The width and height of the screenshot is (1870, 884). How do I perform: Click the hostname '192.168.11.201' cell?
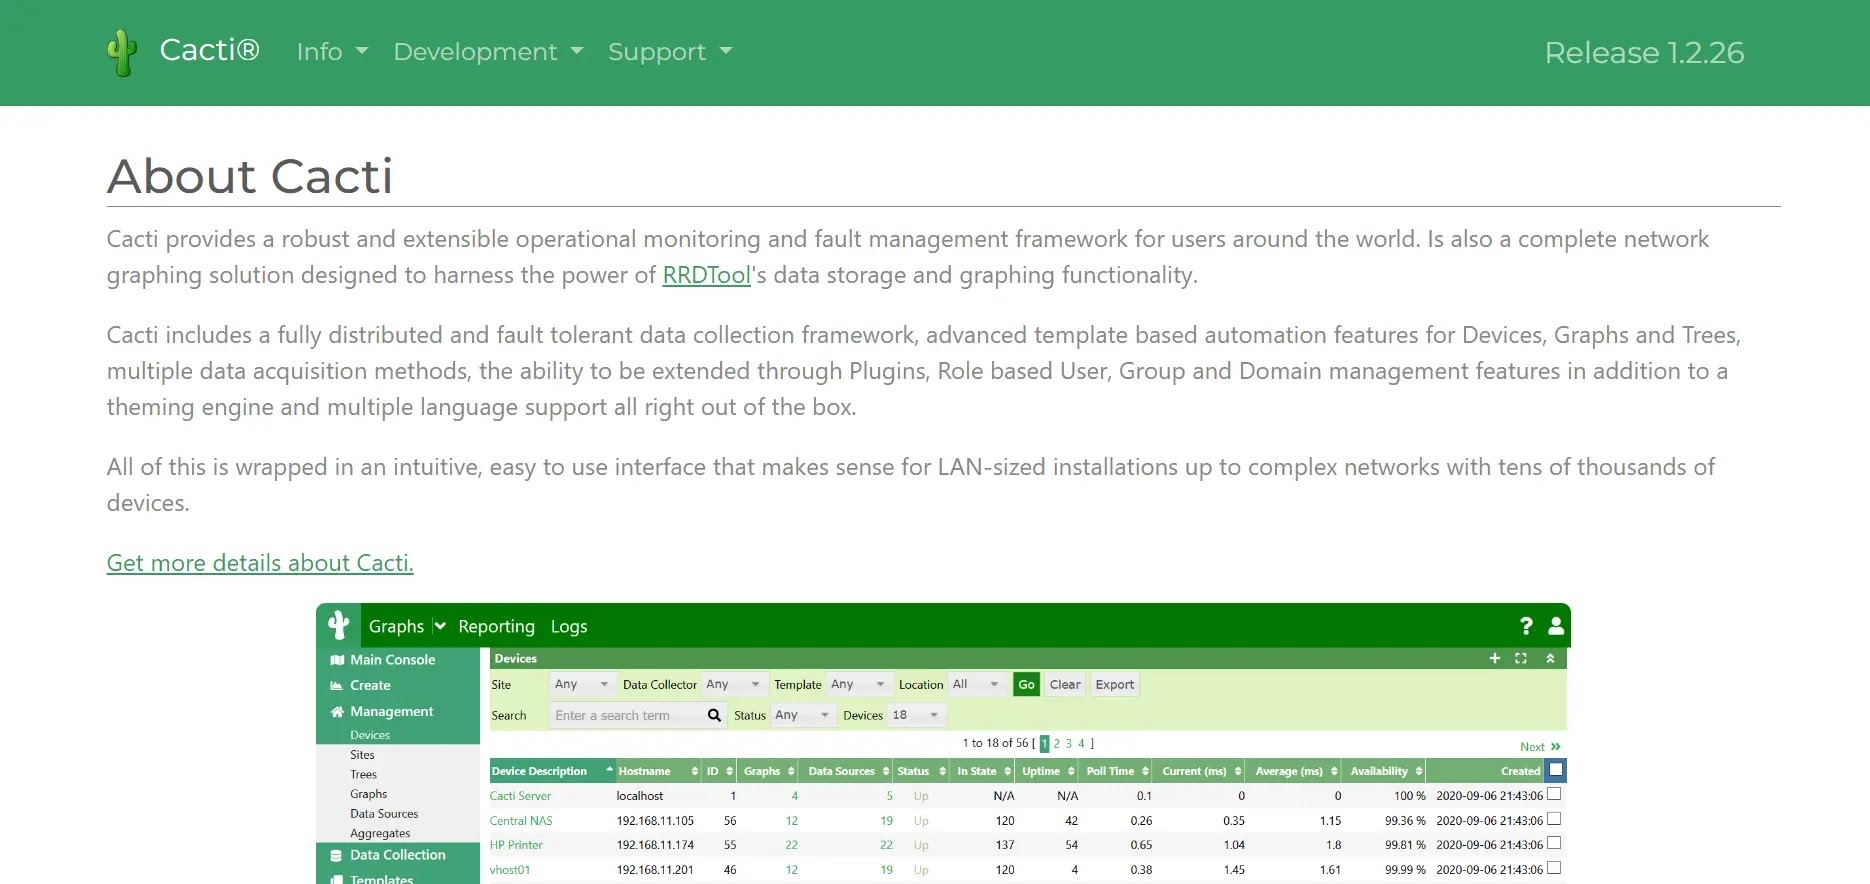655,870
